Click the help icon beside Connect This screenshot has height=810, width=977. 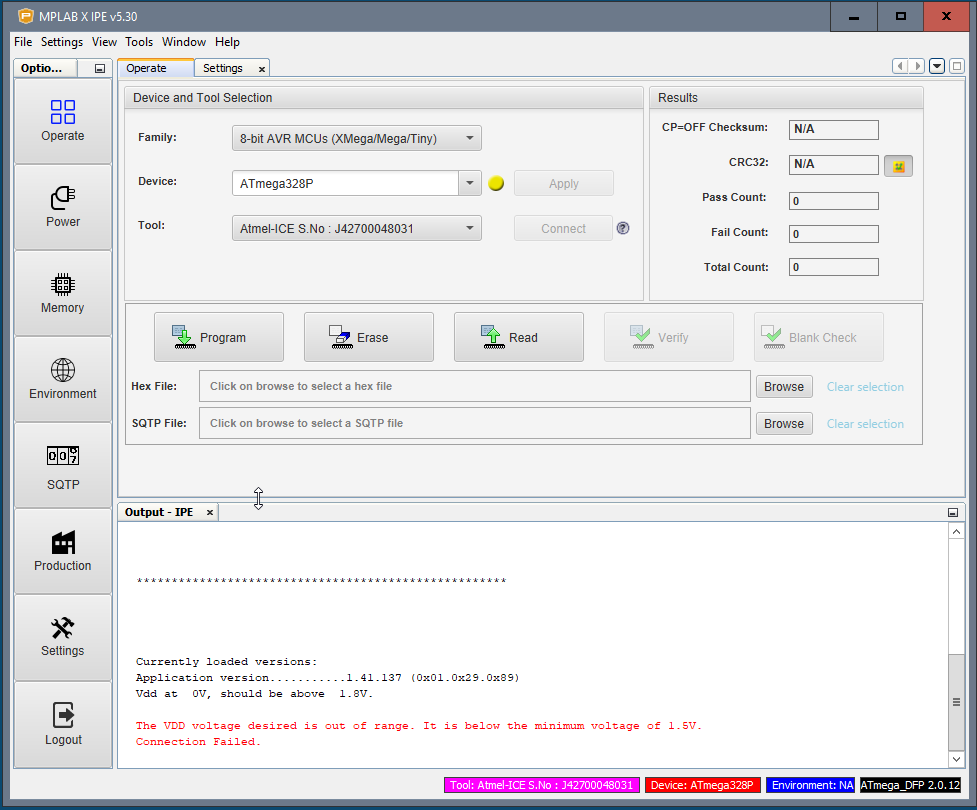(x=623, y=228)
